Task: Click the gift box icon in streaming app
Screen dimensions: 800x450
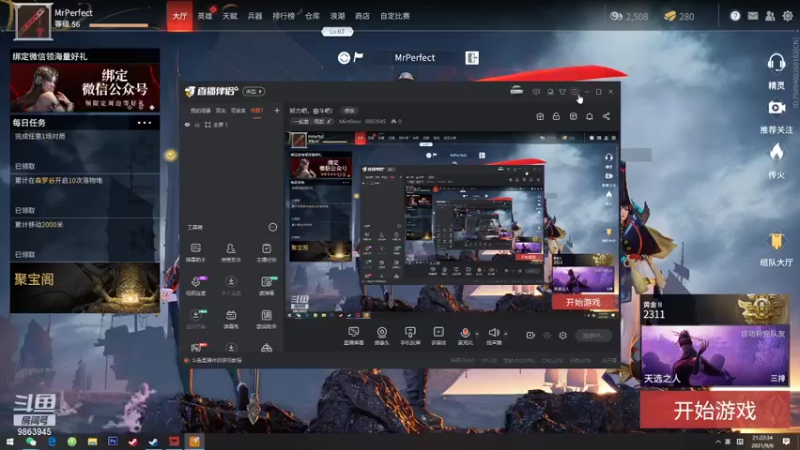Action: click(x=540, y=116)
